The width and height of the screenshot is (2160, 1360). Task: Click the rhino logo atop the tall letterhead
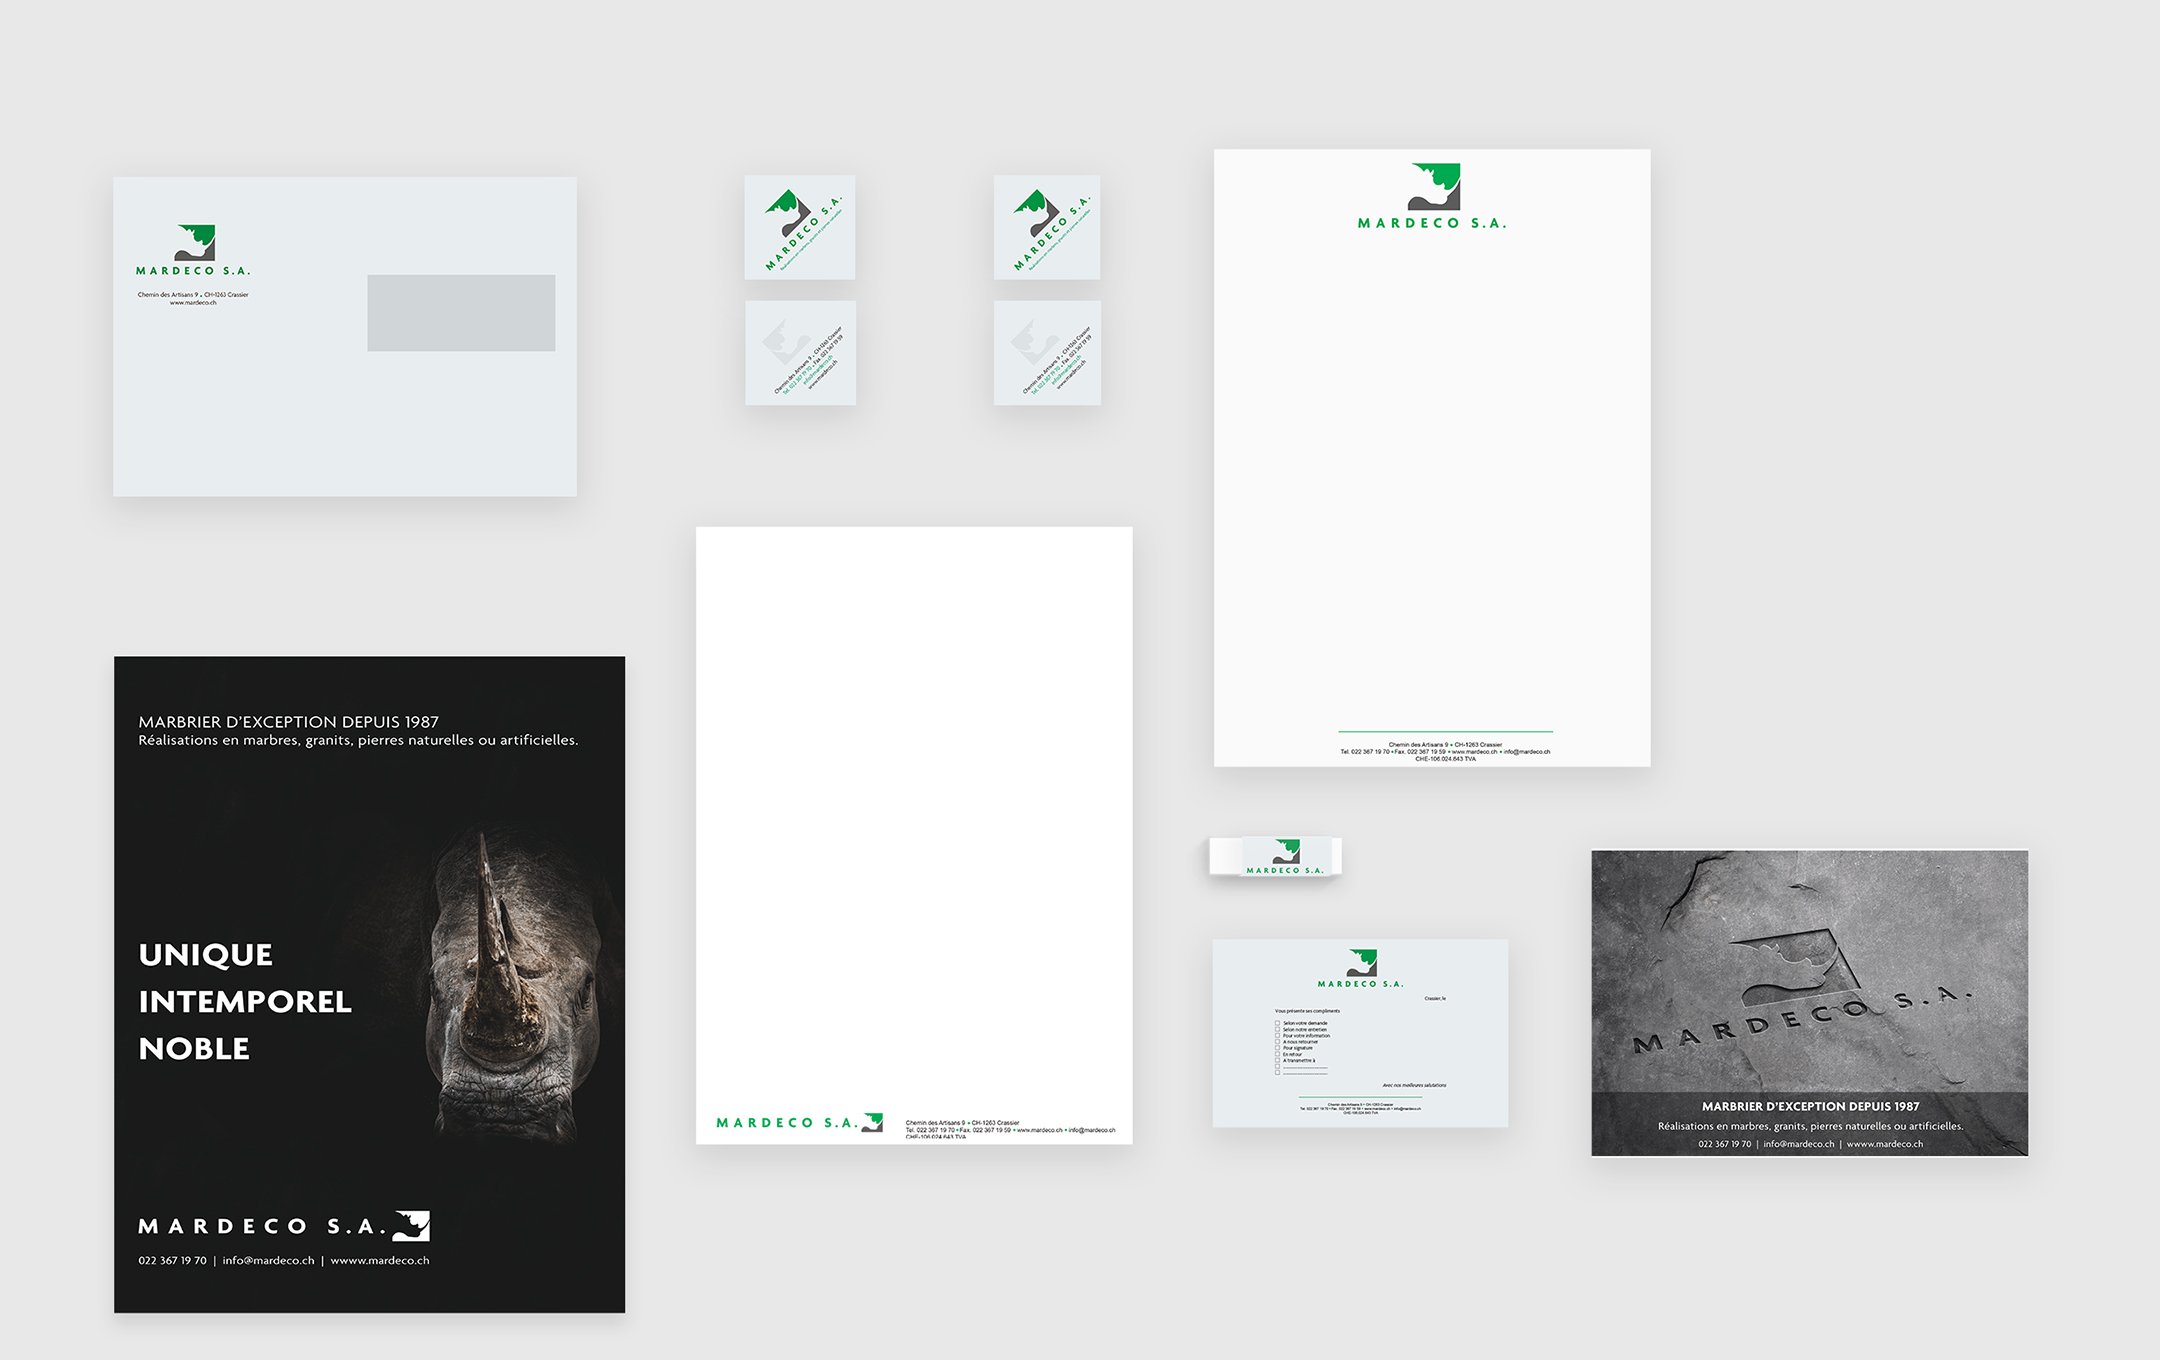coord(1435,187)
